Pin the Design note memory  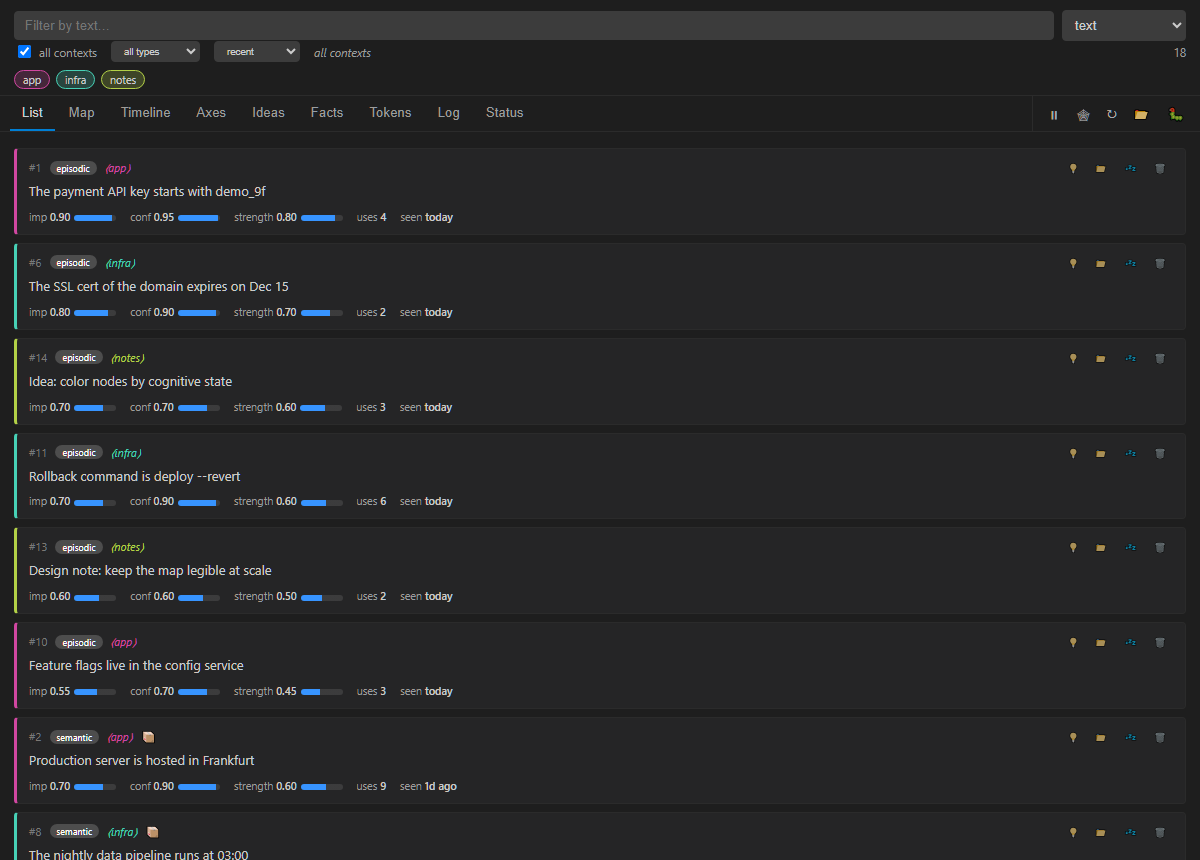[x=1073, y=548]
